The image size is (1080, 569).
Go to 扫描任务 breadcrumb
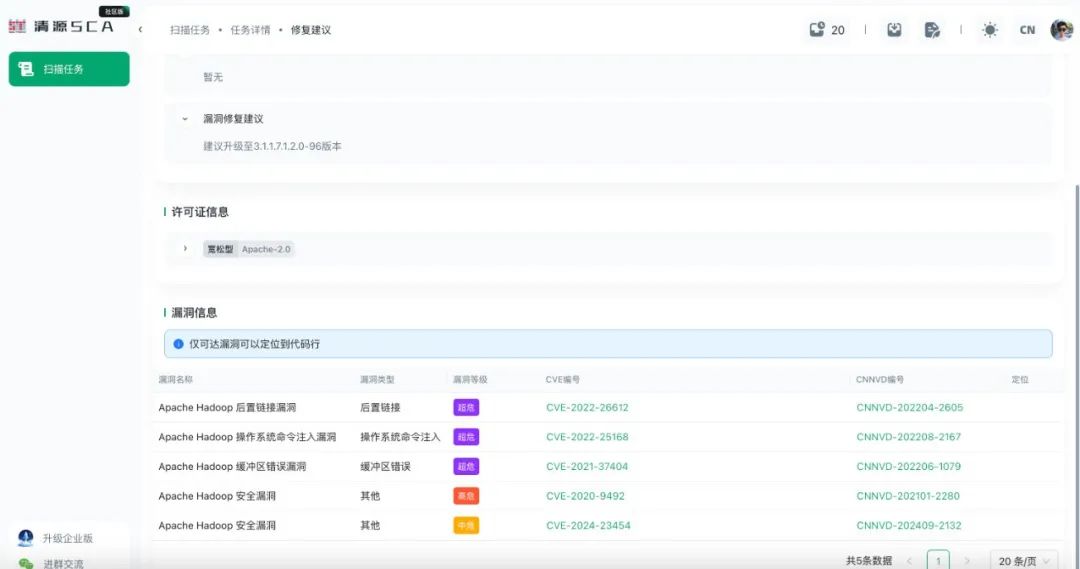(x=189, y=30)
